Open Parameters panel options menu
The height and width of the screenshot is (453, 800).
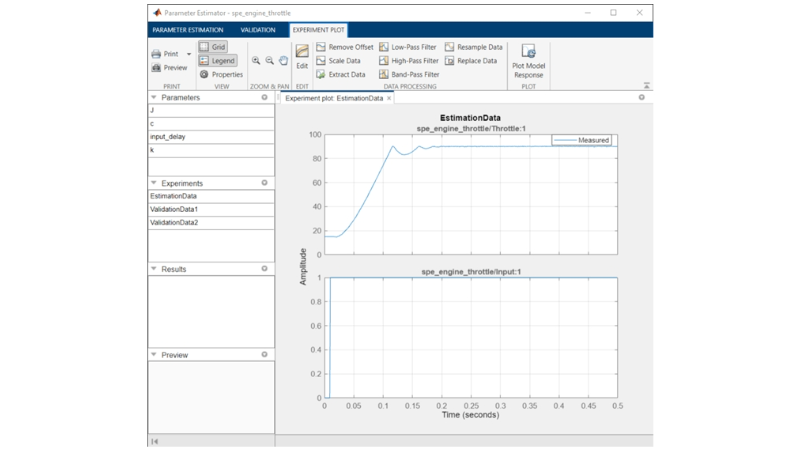(x=264, y=97)
